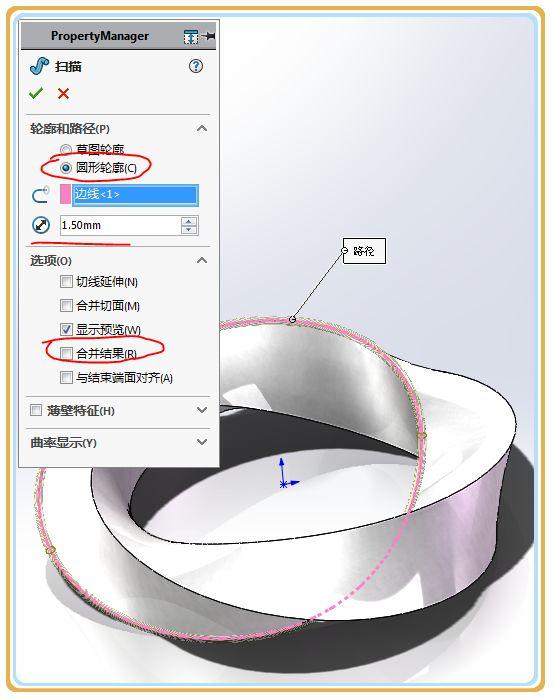Click the pink swatch beside 边线<1>
553x699 pixels.
65,195
